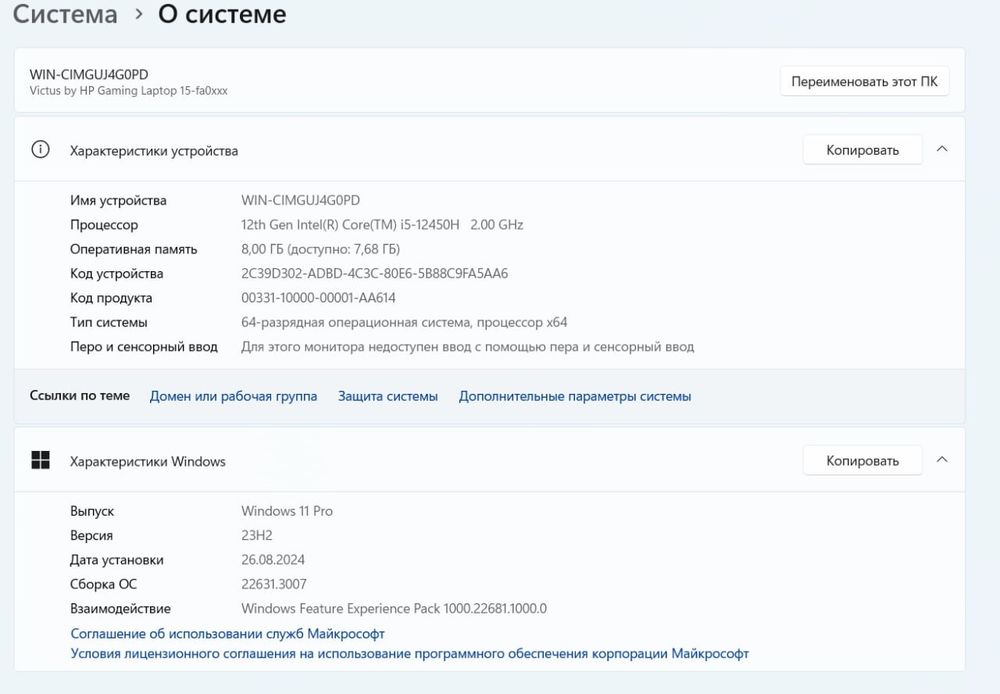The width and height of the screenshot is (1000, 694).
Task: Collapse the Характеристики устройства section chevron
Action: point(942,149)
